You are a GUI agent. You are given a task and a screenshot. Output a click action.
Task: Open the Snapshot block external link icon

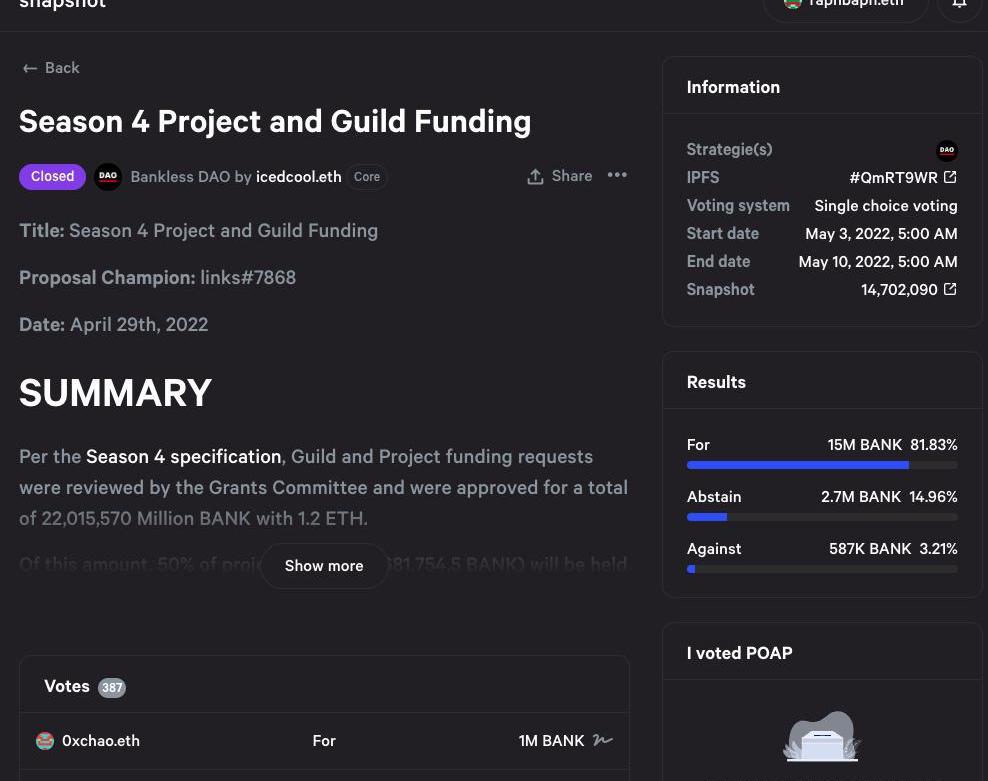[x=950, y=289]
